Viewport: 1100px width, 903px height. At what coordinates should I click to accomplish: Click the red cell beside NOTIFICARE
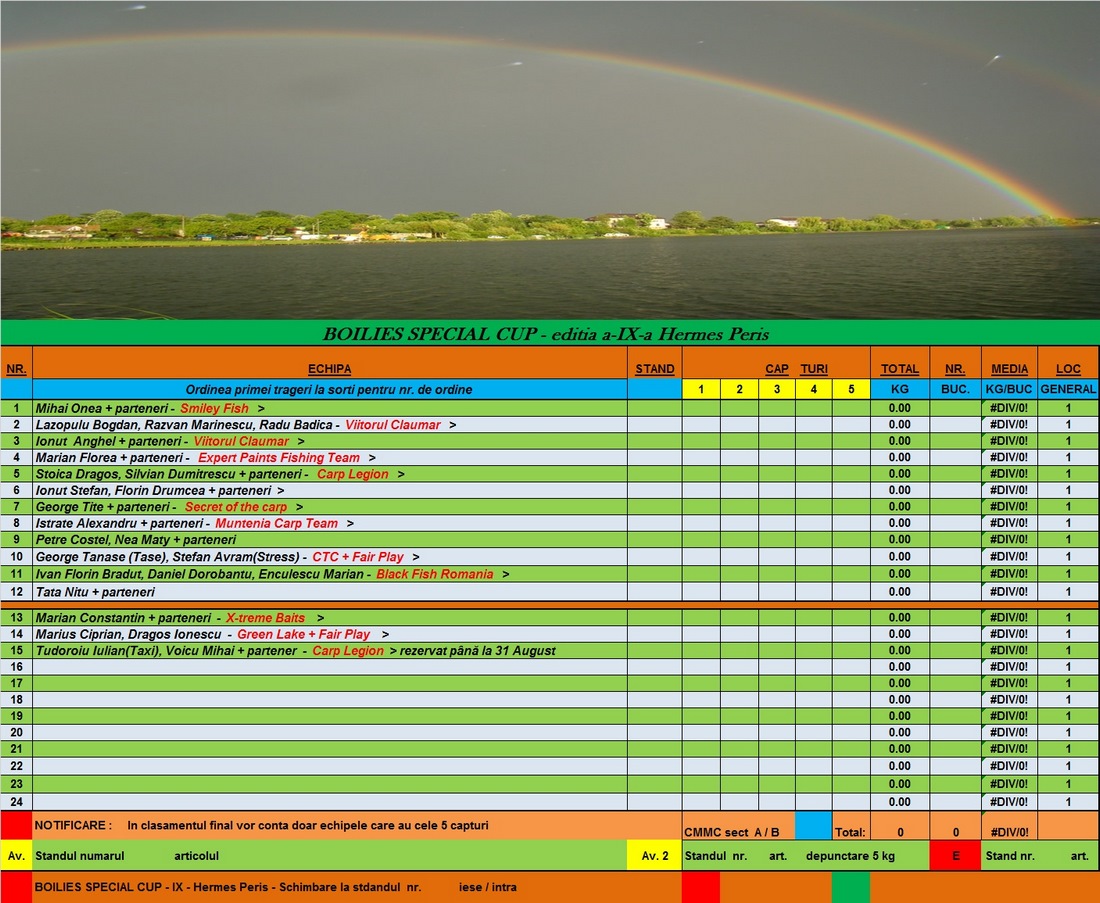16,826
